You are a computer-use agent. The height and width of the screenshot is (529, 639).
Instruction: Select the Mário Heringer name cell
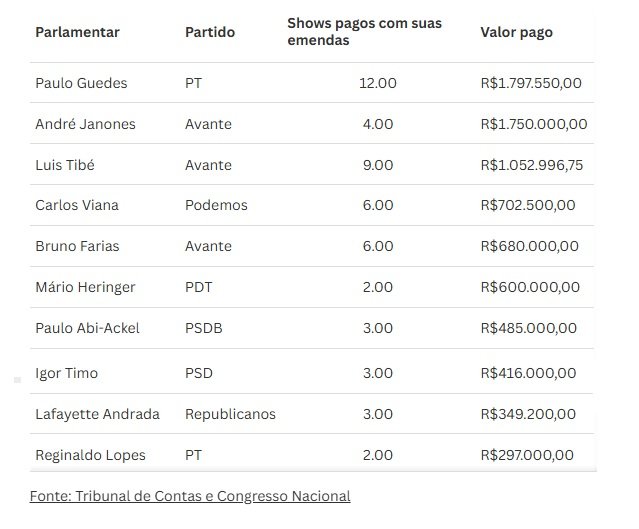[84, 287]
